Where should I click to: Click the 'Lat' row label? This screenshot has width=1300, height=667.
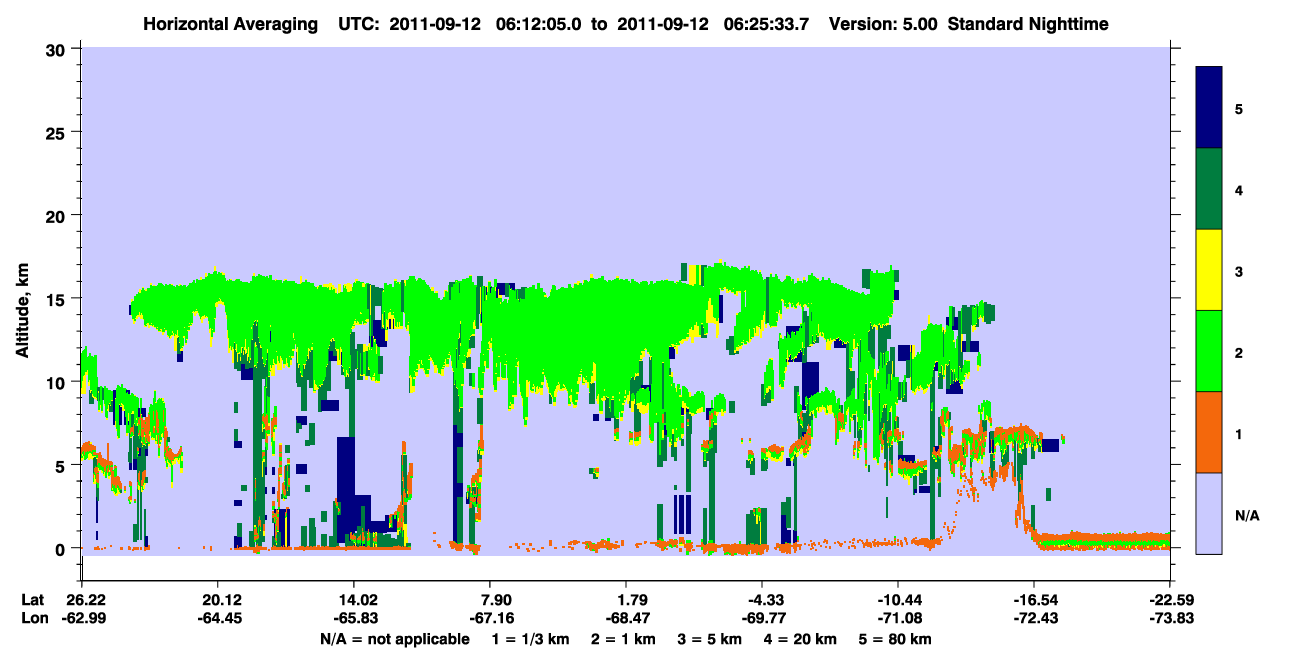(33, 600)
